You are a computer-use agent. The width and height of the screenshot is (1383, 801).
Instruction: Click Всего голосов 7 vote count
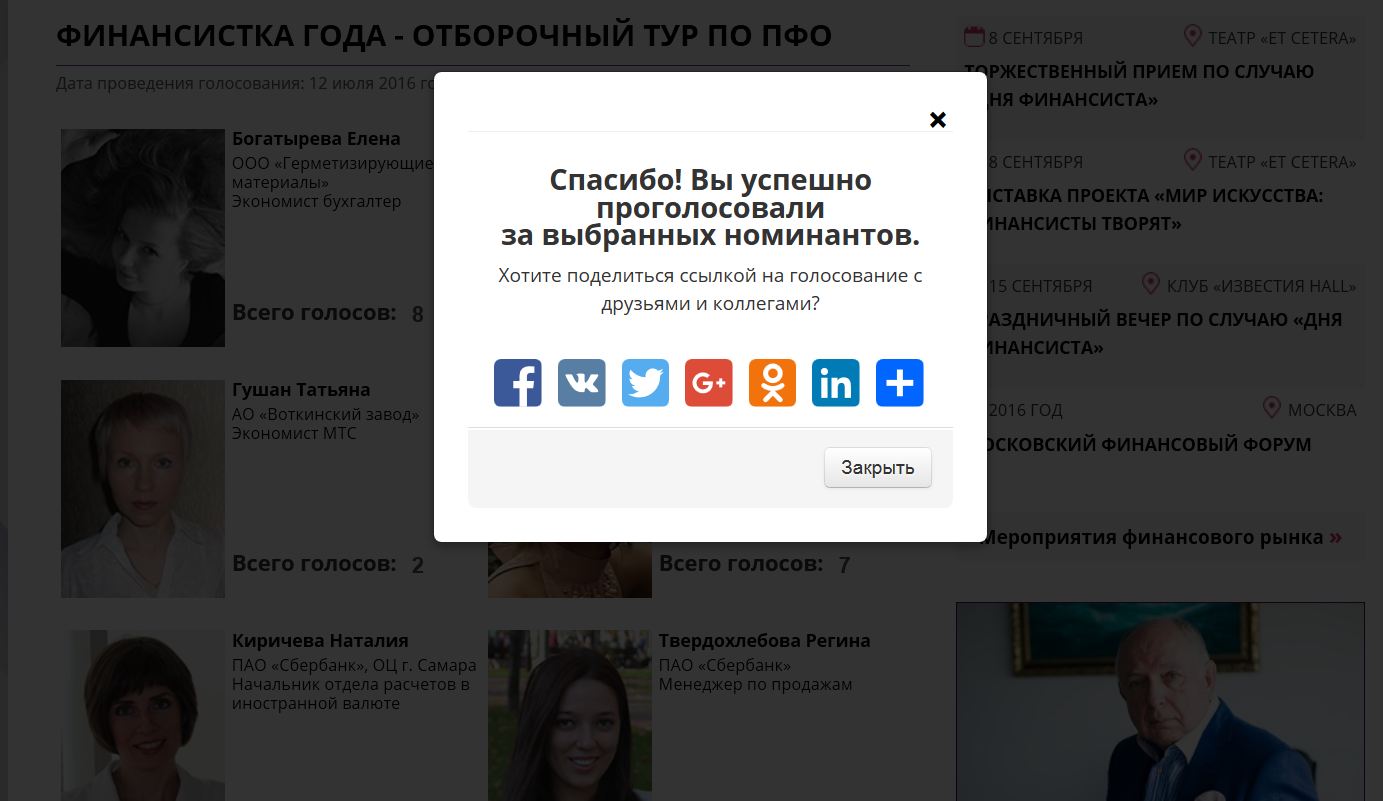point(755,564)
